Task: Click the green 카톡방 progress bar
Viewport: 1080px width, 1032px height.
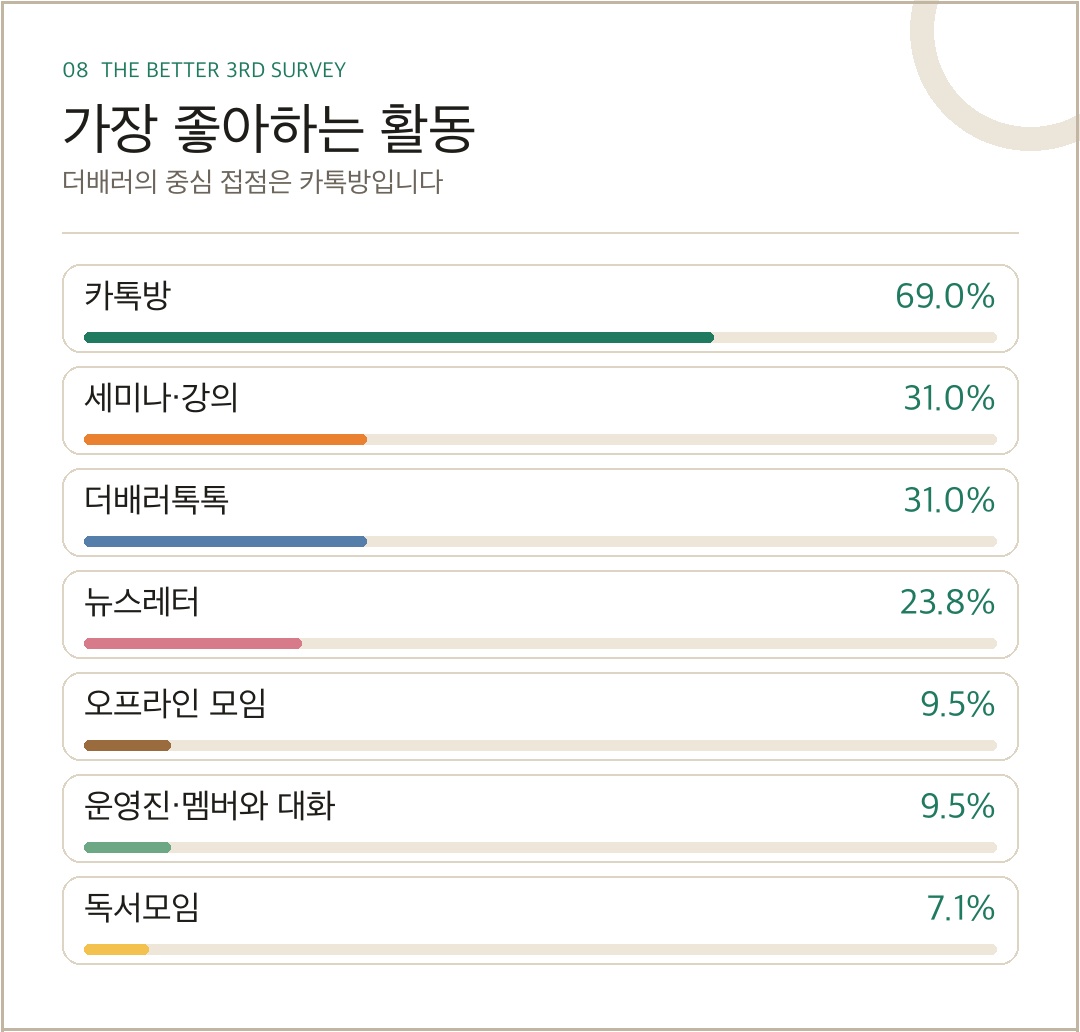Action: coord(399,338)
